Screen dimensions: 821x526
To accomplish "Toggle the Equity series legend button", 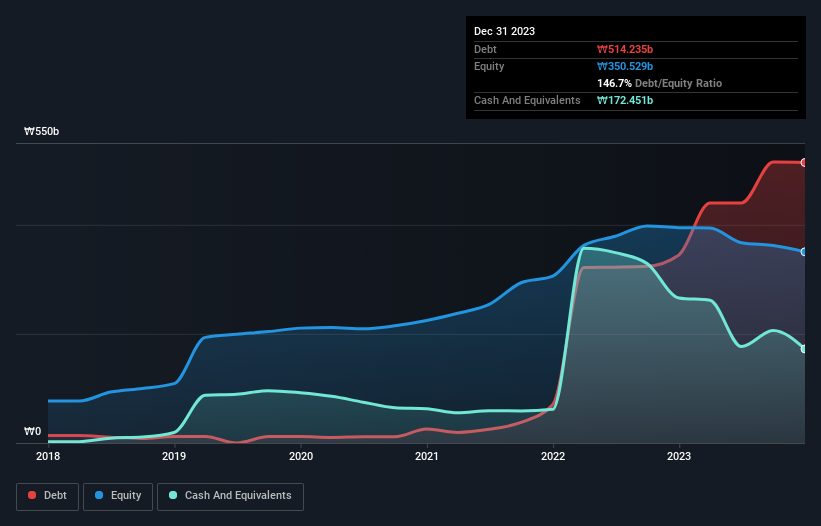I will click(x=118, y=496).
